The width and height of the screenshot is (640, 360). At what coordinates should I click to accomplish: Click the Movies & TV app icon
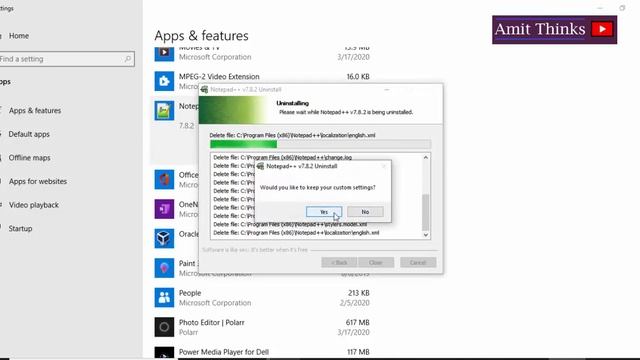click(x=164, y=53)
